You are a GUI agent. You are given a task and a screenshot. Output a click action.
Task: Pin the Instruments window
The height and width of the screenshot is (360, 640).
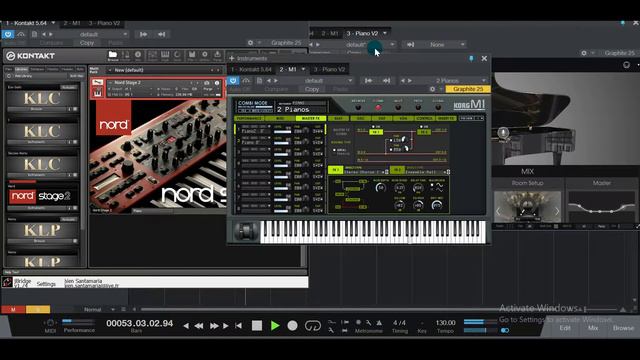point(471,58)
